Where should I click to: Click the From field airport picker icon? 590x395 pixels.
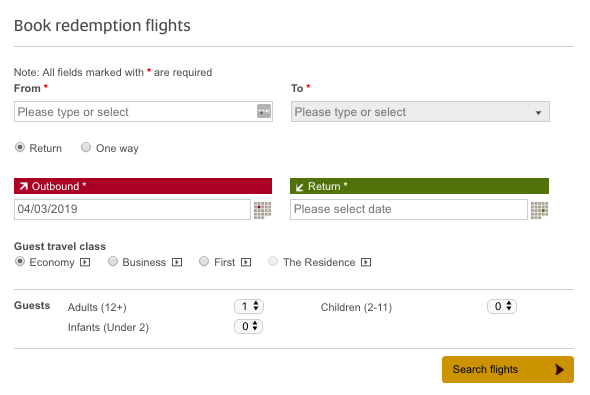pos(264,111)
